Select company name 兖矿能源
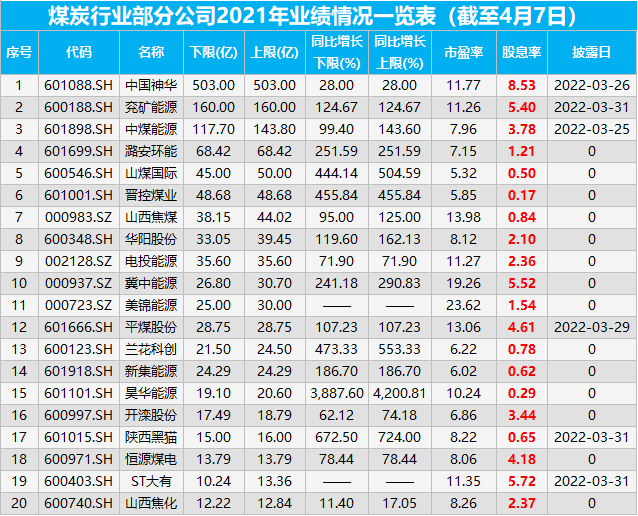This screenshot has width=638, height=516. (x=151, y=107)
